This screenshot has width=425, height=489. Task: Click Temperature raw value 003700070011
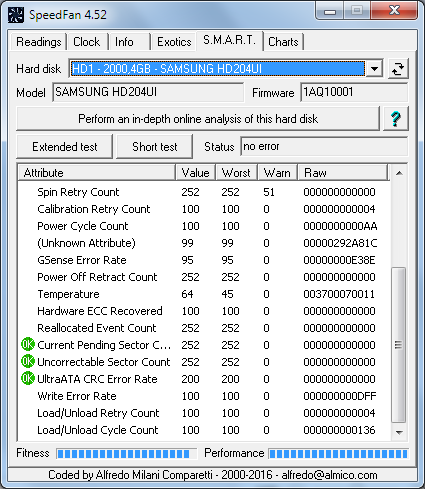pyautogui.click(x=339, y=294)
